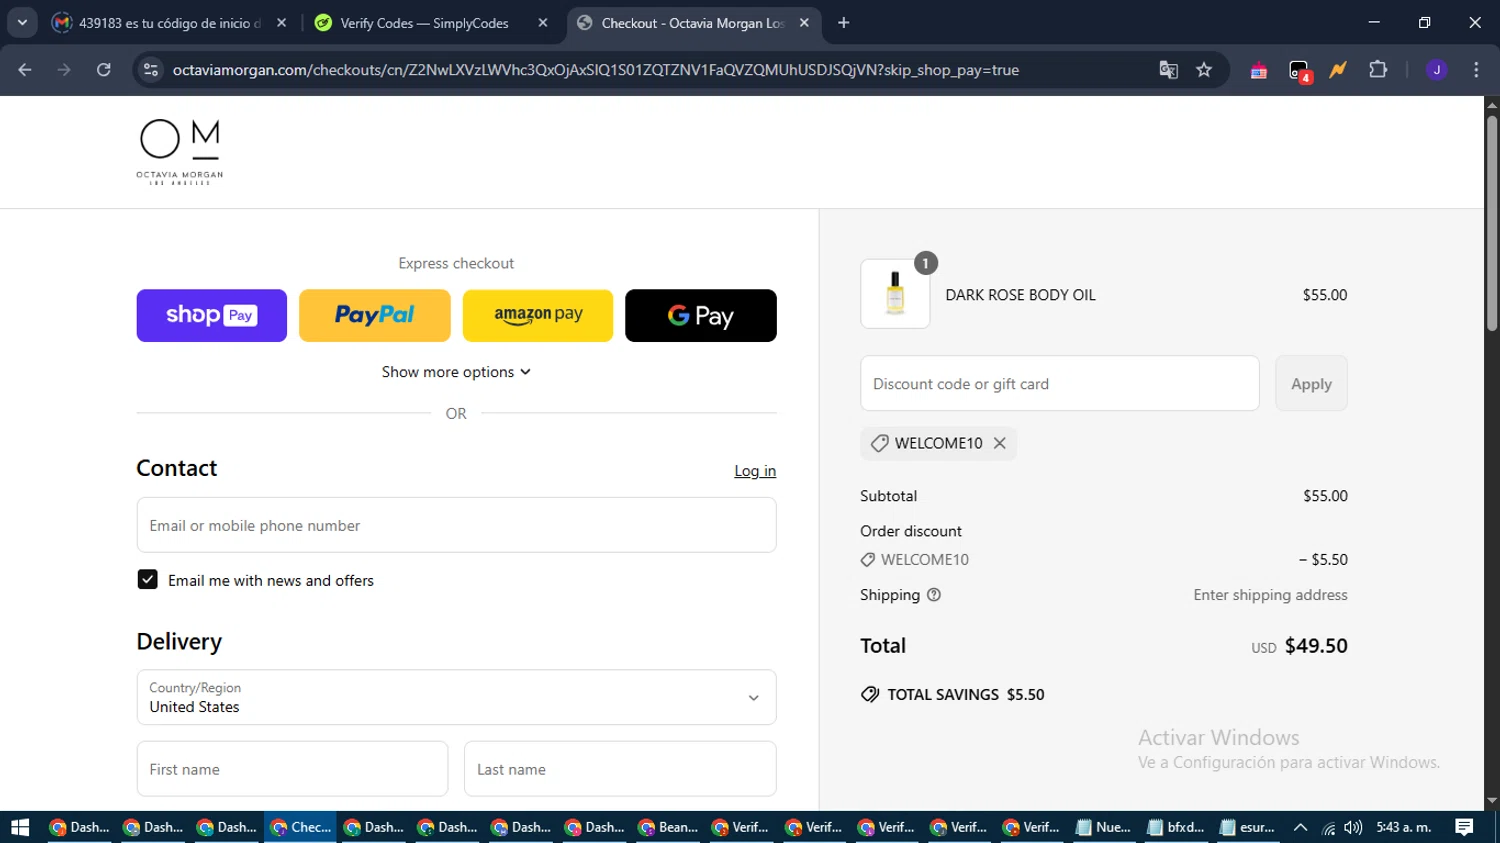This screenshot has width=1500, height=843.
Task: Uncheck Email me with news and offers
Action: coord(147,580)
